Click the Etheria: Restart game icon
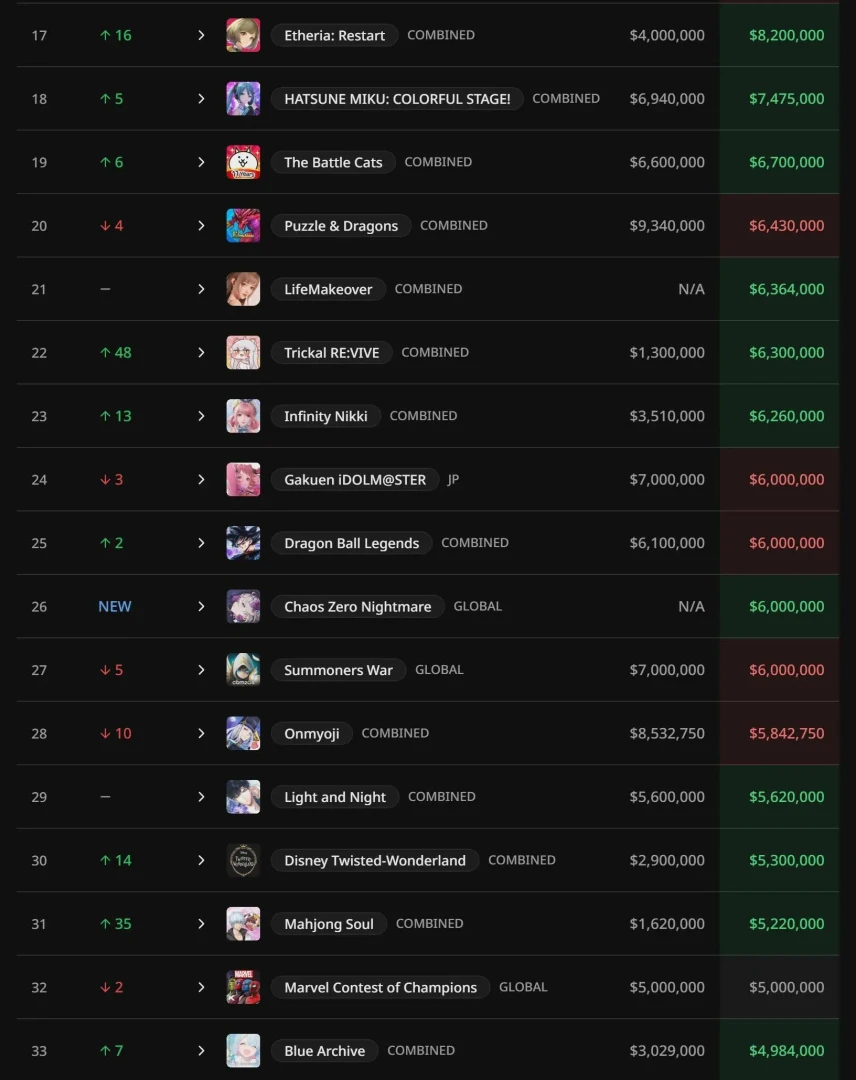856x1080 pixels. [x=243, y=35]
